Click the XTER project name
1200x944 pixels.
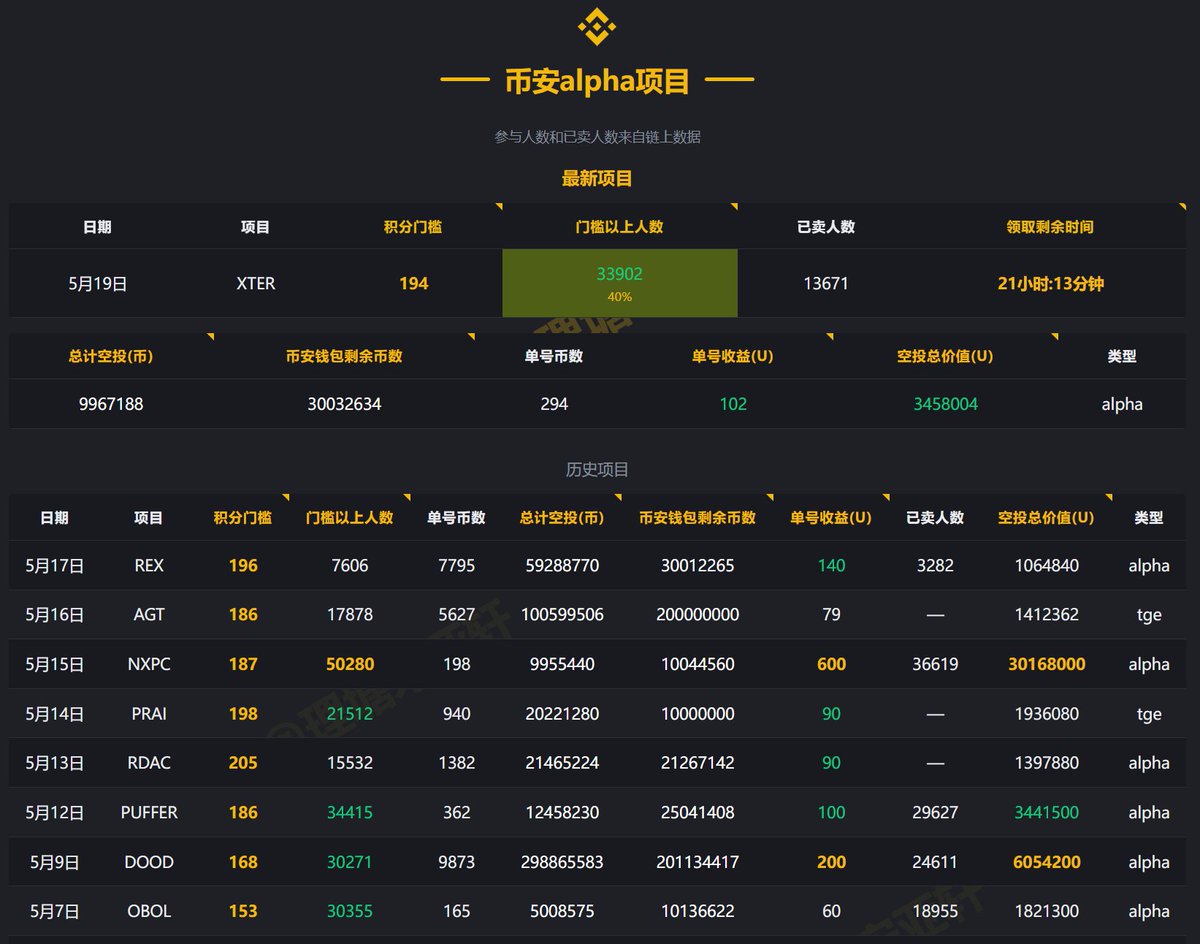tap(256, 284)
